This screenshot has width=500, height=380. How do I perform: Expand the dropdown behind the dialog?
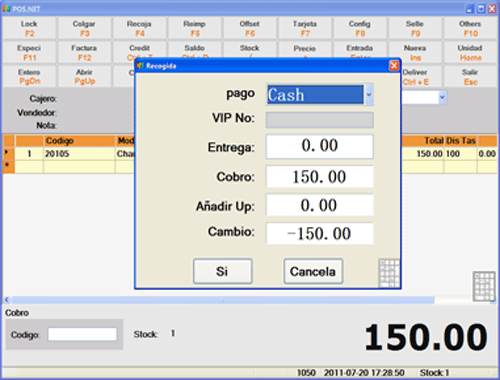(442, 97)
